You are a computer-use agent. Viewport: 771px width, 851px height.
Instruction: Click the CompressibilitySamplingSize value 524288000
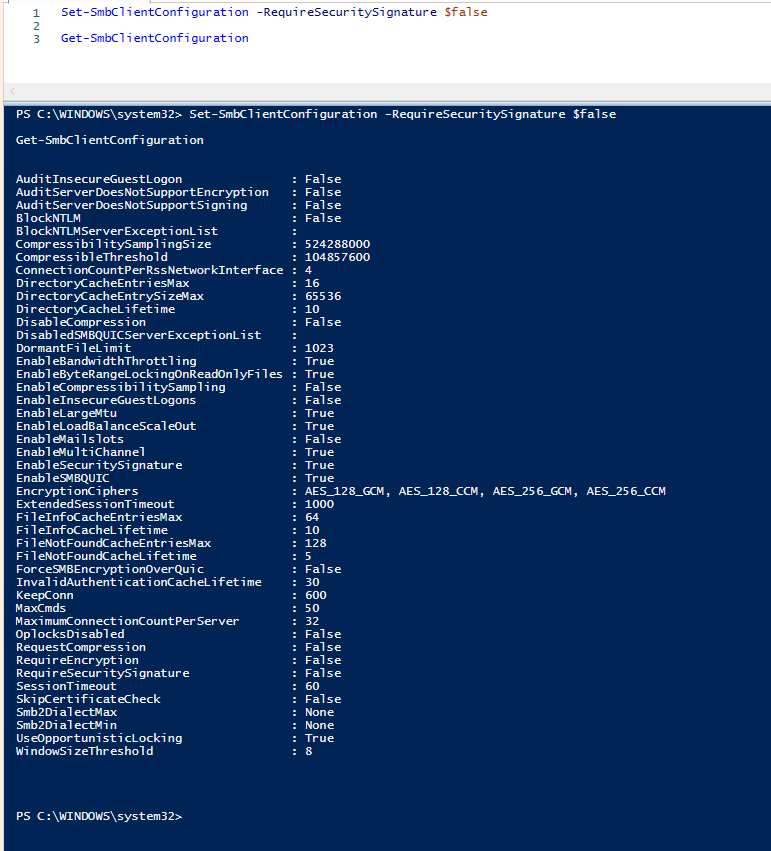(x=338, y=244)
